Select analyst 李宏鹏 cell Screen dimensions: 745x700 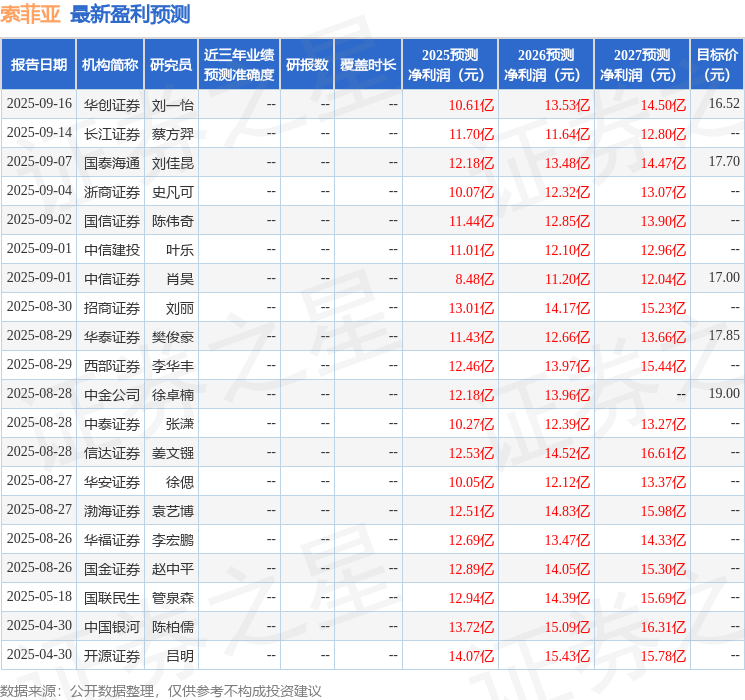pos(172,540)
